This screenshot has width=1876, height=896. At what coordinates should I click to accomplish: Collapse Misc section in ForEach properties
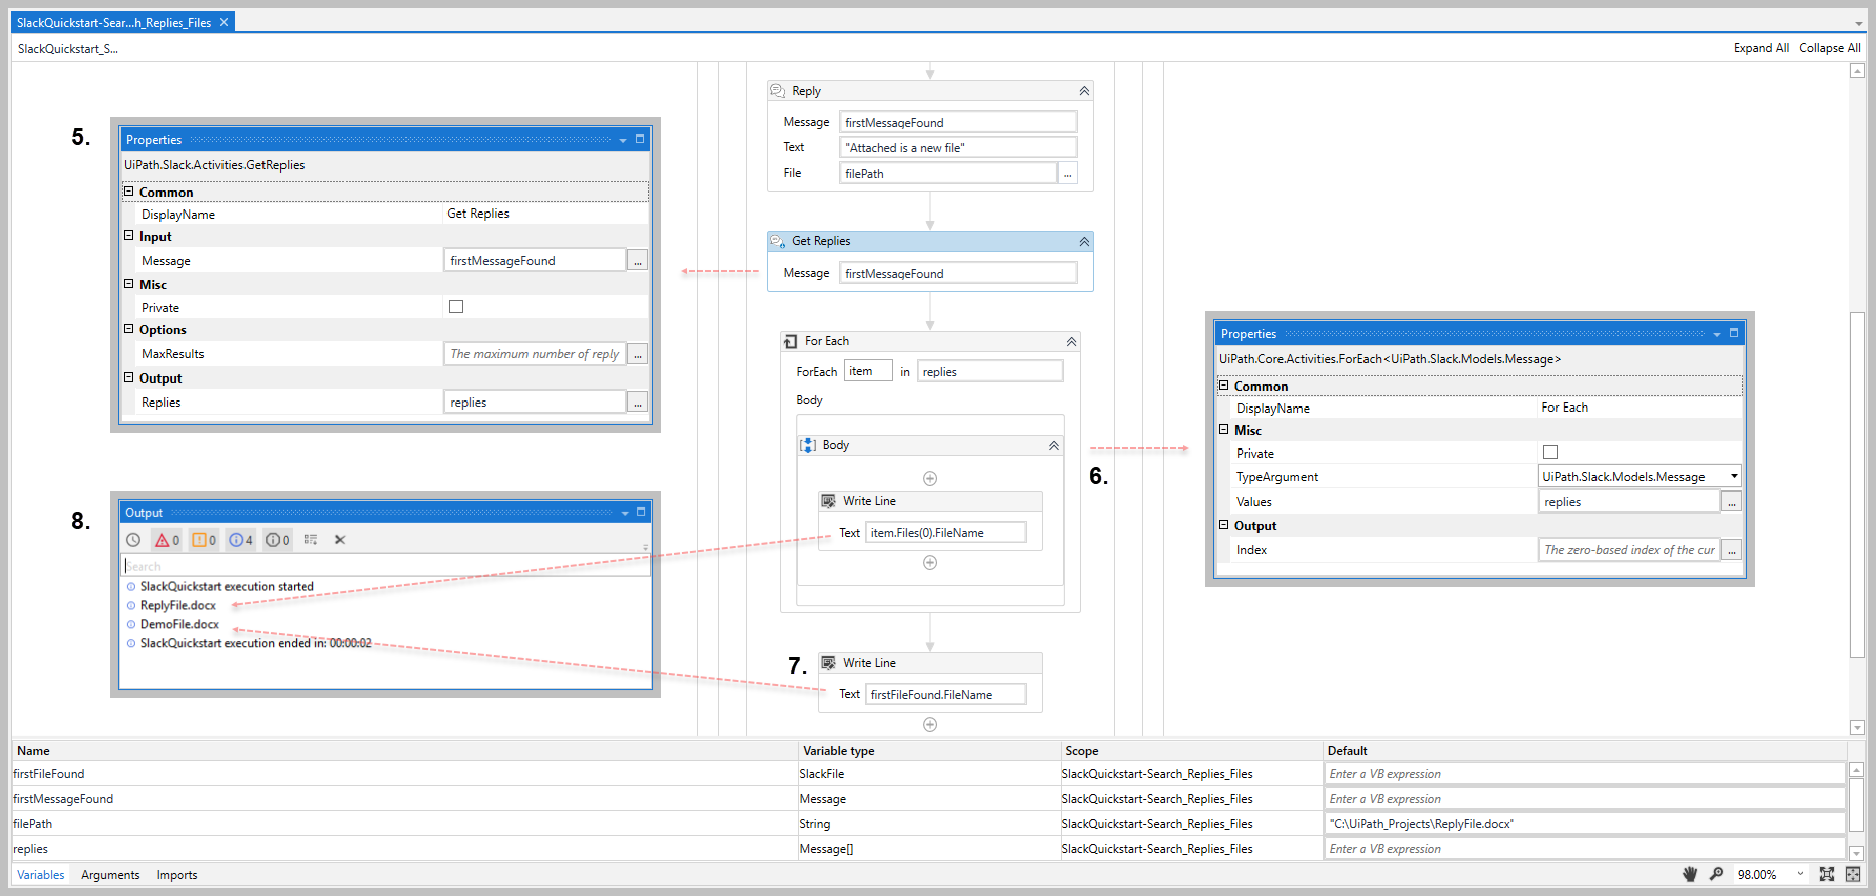(1223, 429)
